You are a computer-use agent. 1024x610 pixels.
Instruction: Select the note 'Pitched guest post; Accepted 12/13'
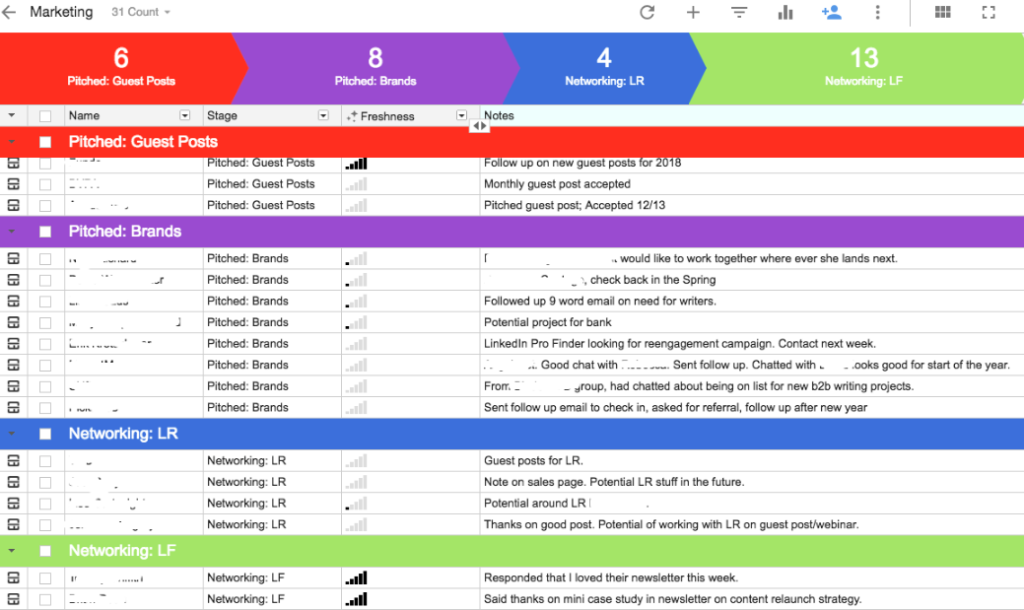click(x=575, y=205)
